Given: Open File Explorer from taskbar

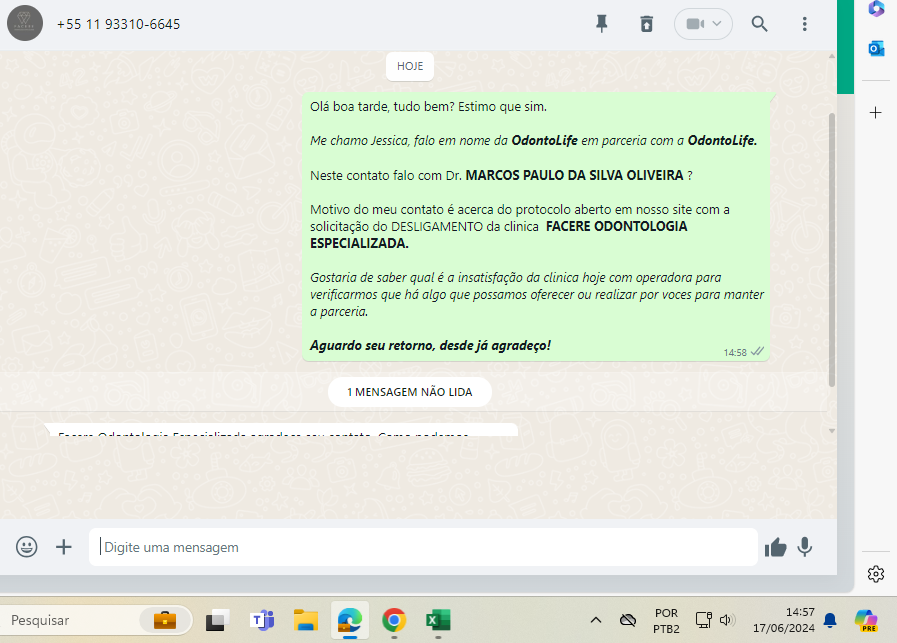Looking at the screenshot, I should [x=306, y=620].
